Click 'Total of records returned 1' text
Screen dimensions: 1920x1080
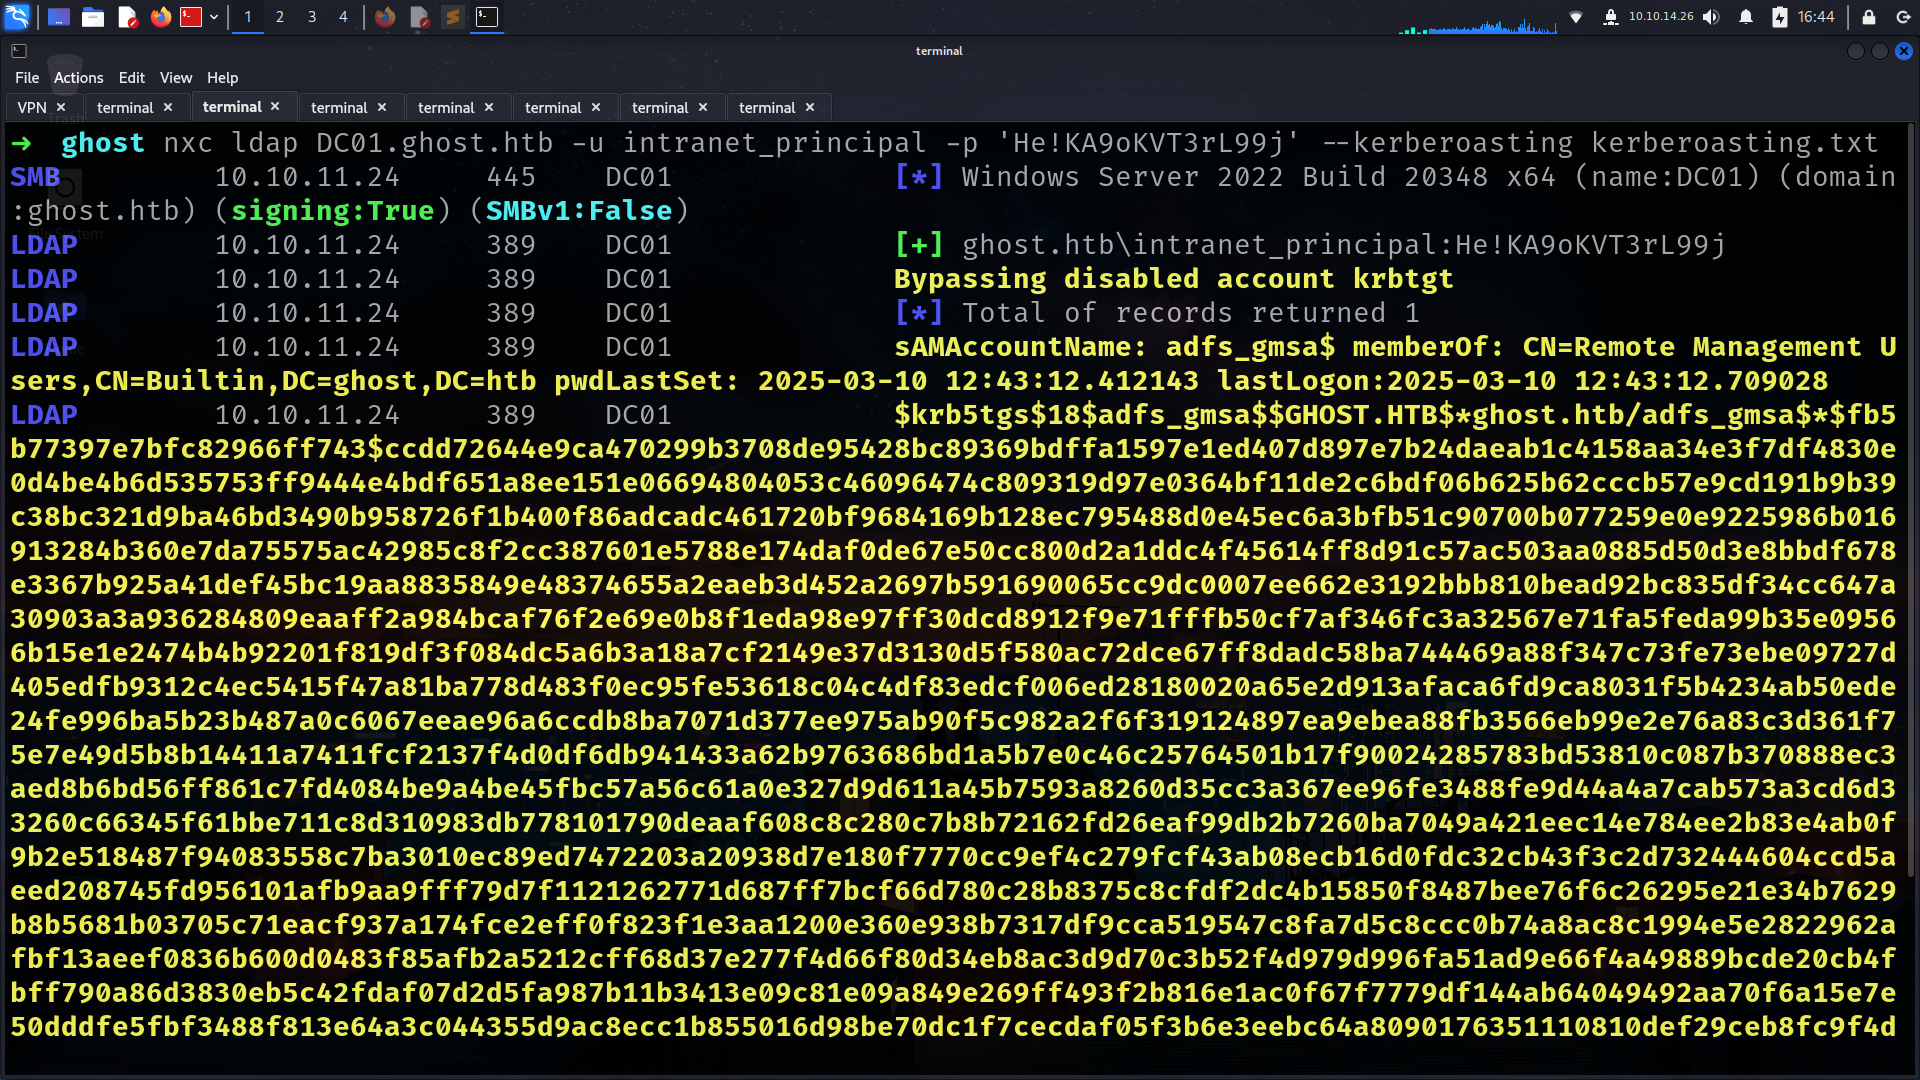1190,313
